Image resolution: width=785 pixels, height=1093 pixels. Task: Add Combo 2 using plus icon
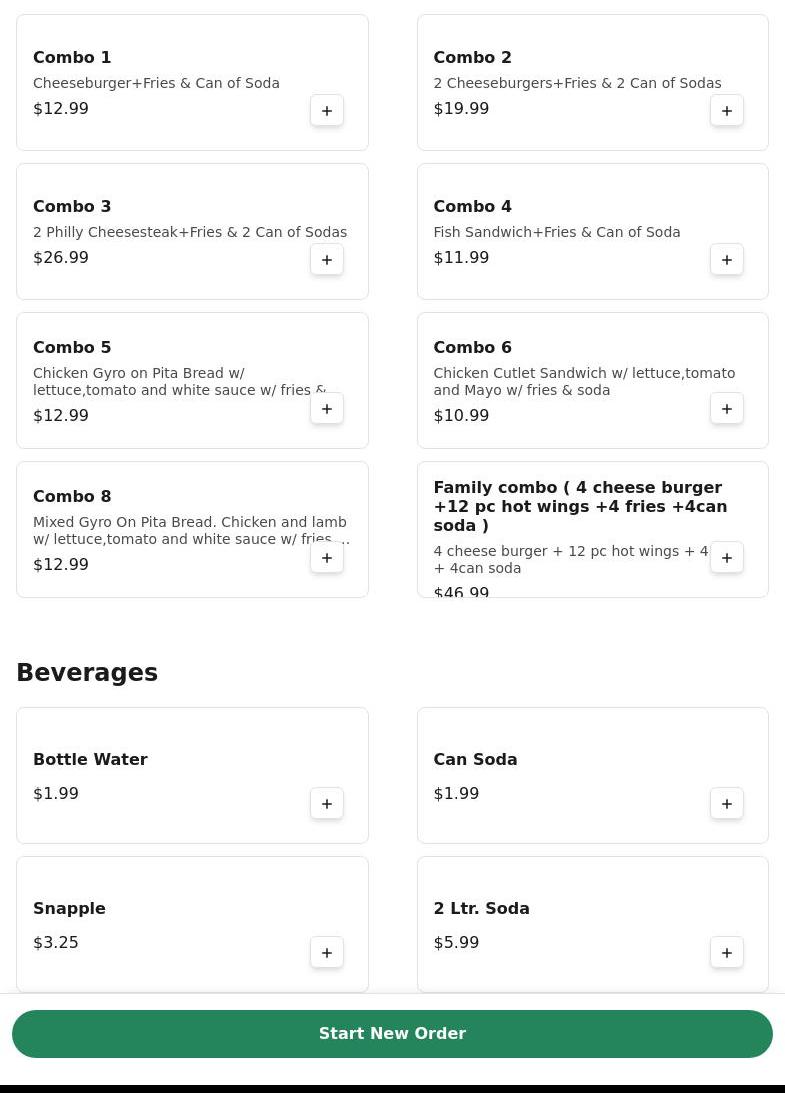727,111
